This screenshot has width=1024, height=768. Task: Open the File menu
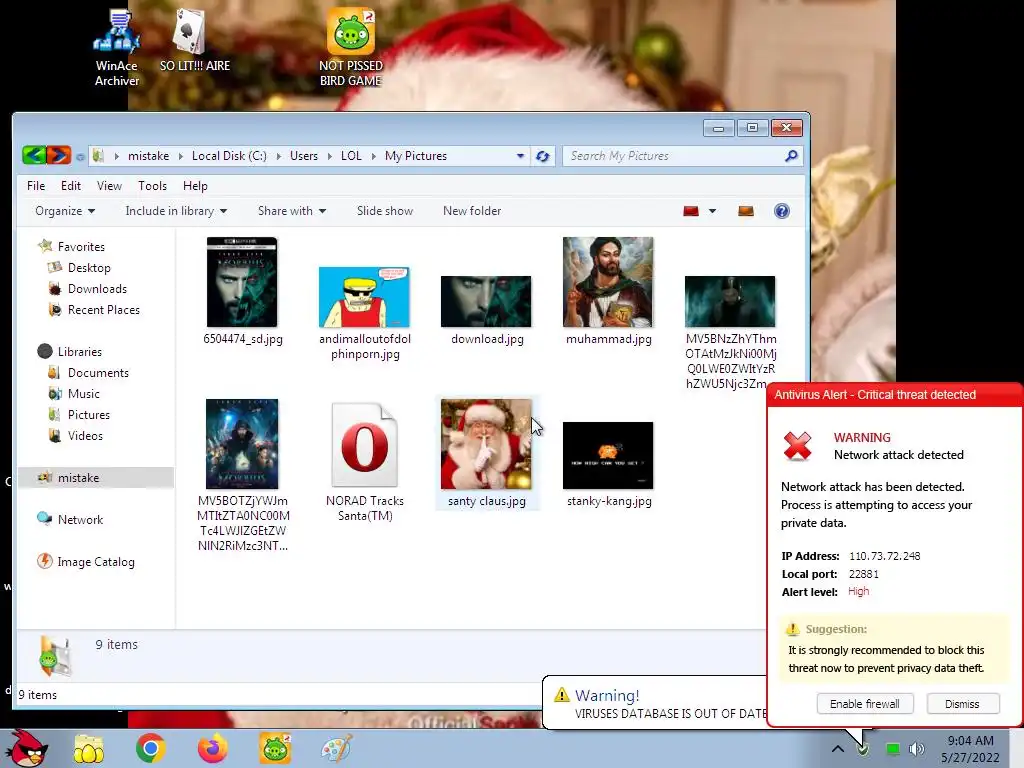(36, 185)
